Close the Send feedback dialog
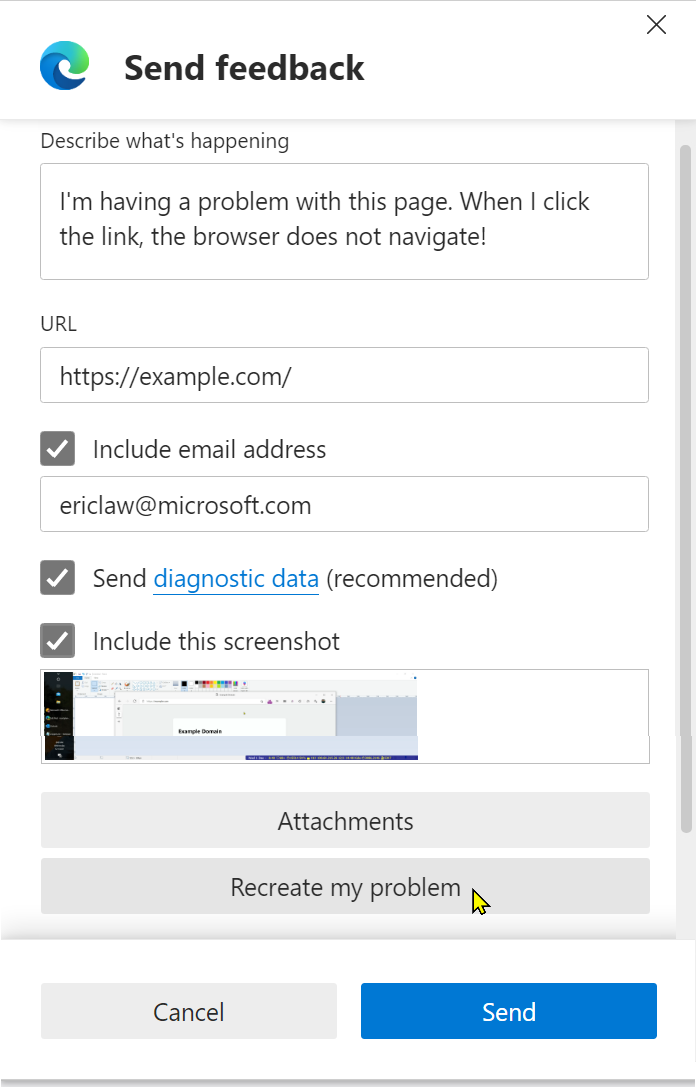 tap(656, 25)
